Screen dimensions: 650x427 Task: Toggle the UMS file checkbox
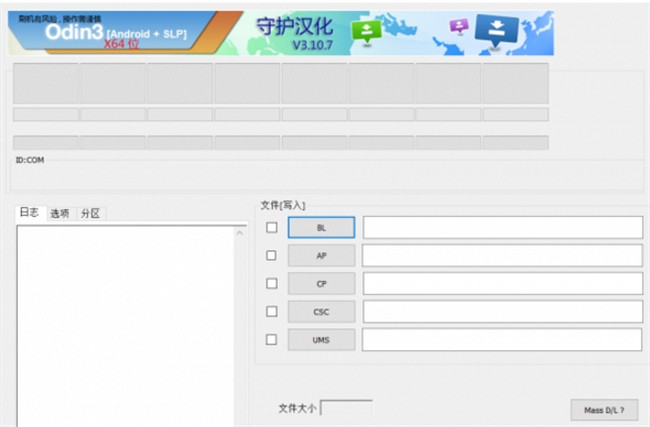click(271, 340)
